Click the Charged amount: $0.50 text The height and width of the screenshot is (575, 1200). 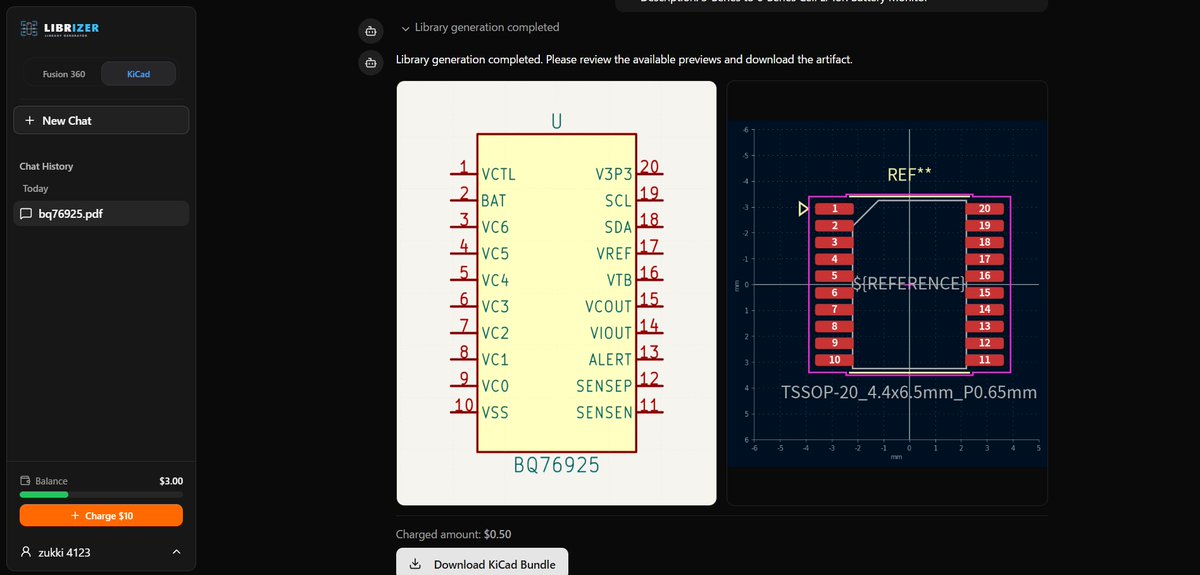coord(453,534)
